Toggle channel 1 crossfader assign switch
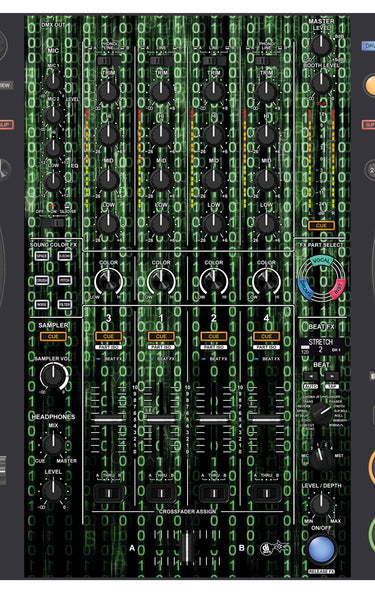375x596 pixels. click(161, 493)
